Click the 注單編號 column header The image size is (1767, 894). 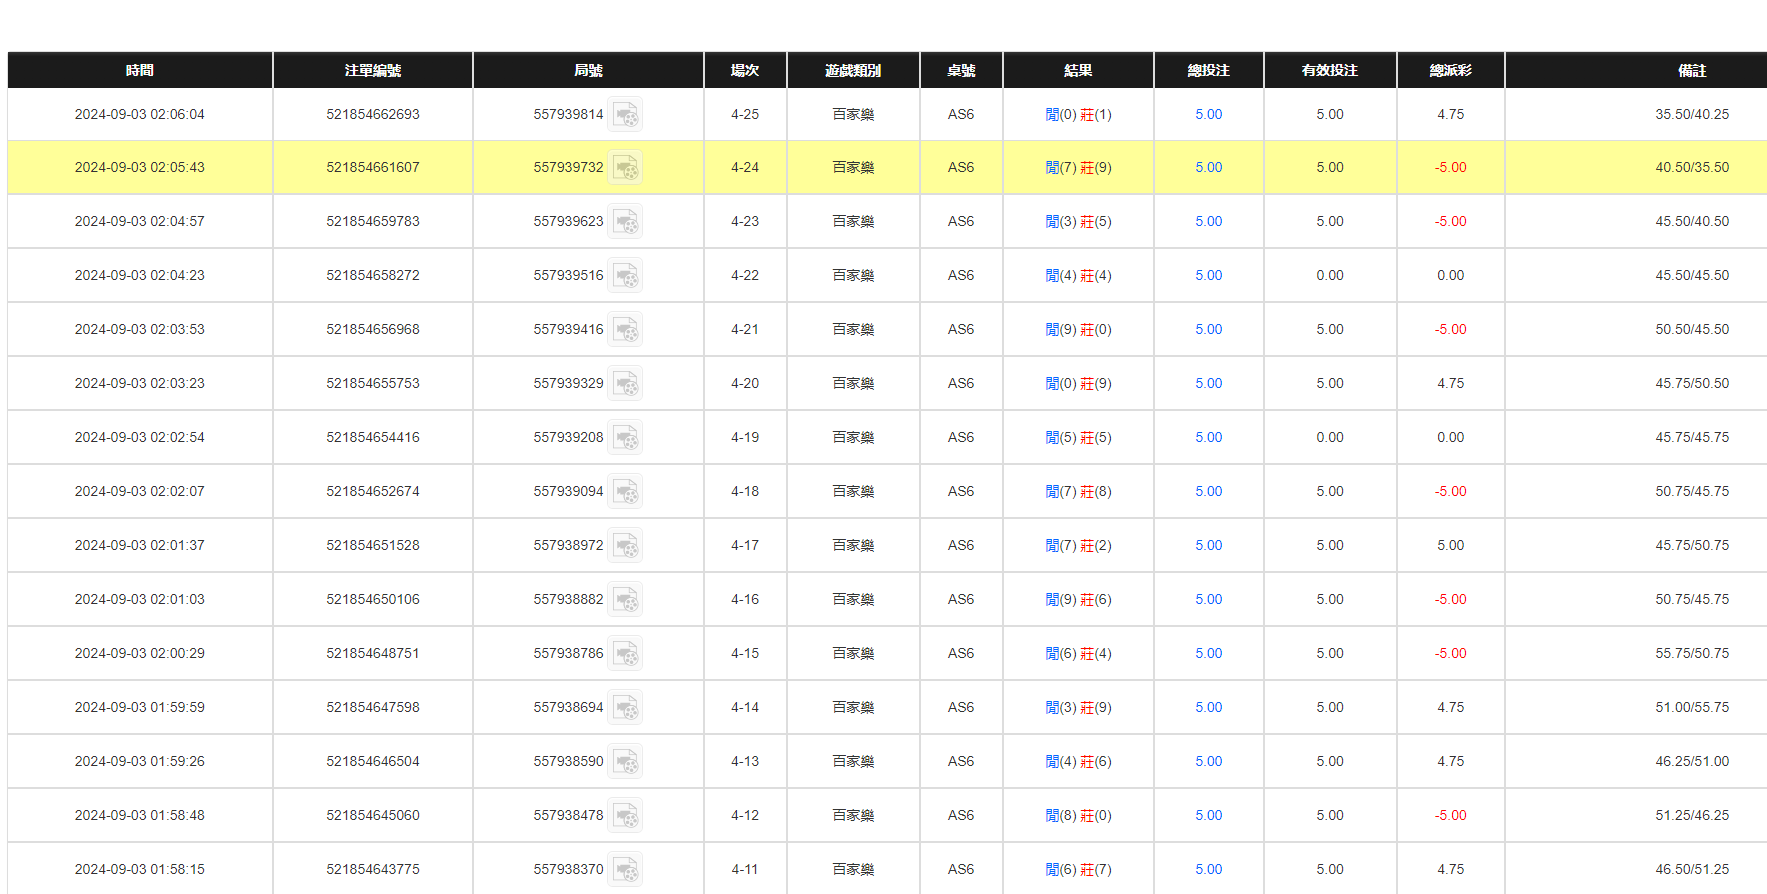pyautogui.click(x=373, y=70)
